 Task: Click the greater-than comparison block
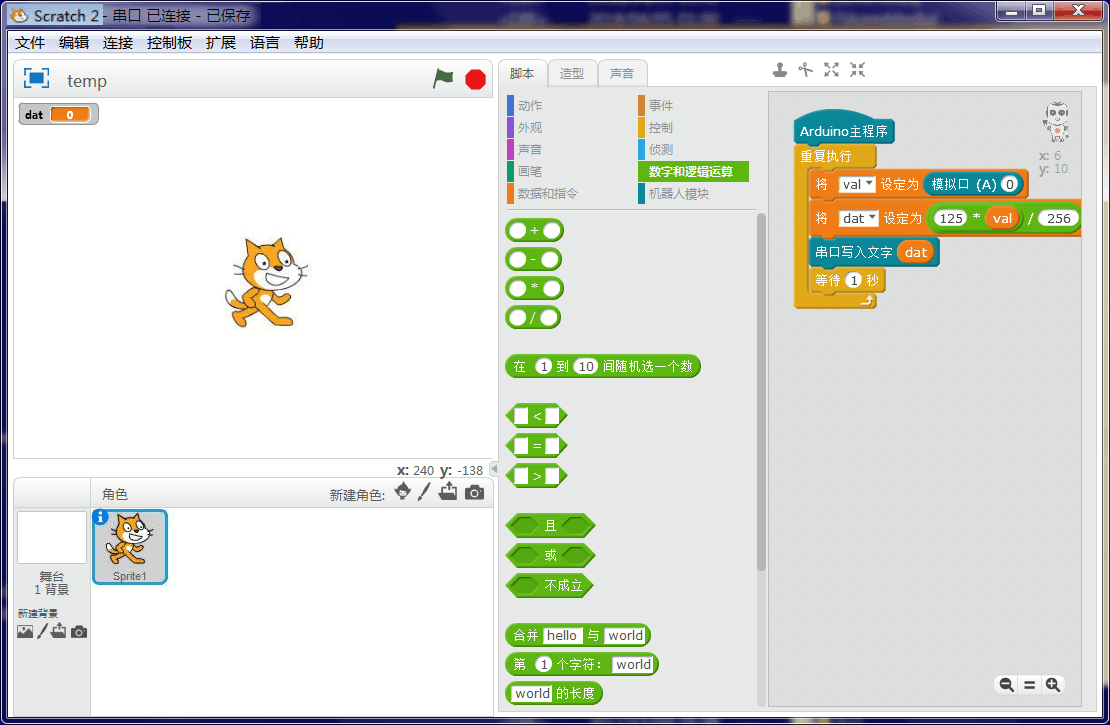tap(537, 476)
